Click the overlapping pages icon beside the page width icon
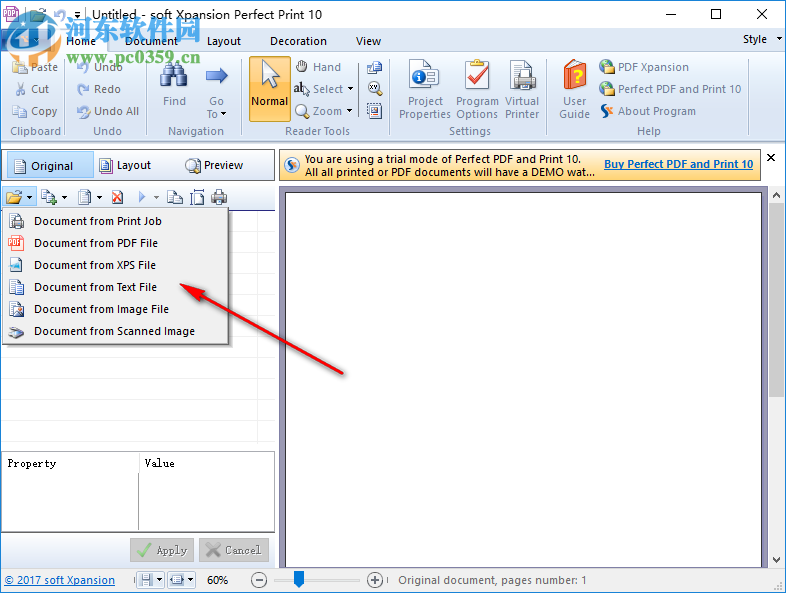The image size is (786, 593). pyautogui.click(x=174, y=197)
